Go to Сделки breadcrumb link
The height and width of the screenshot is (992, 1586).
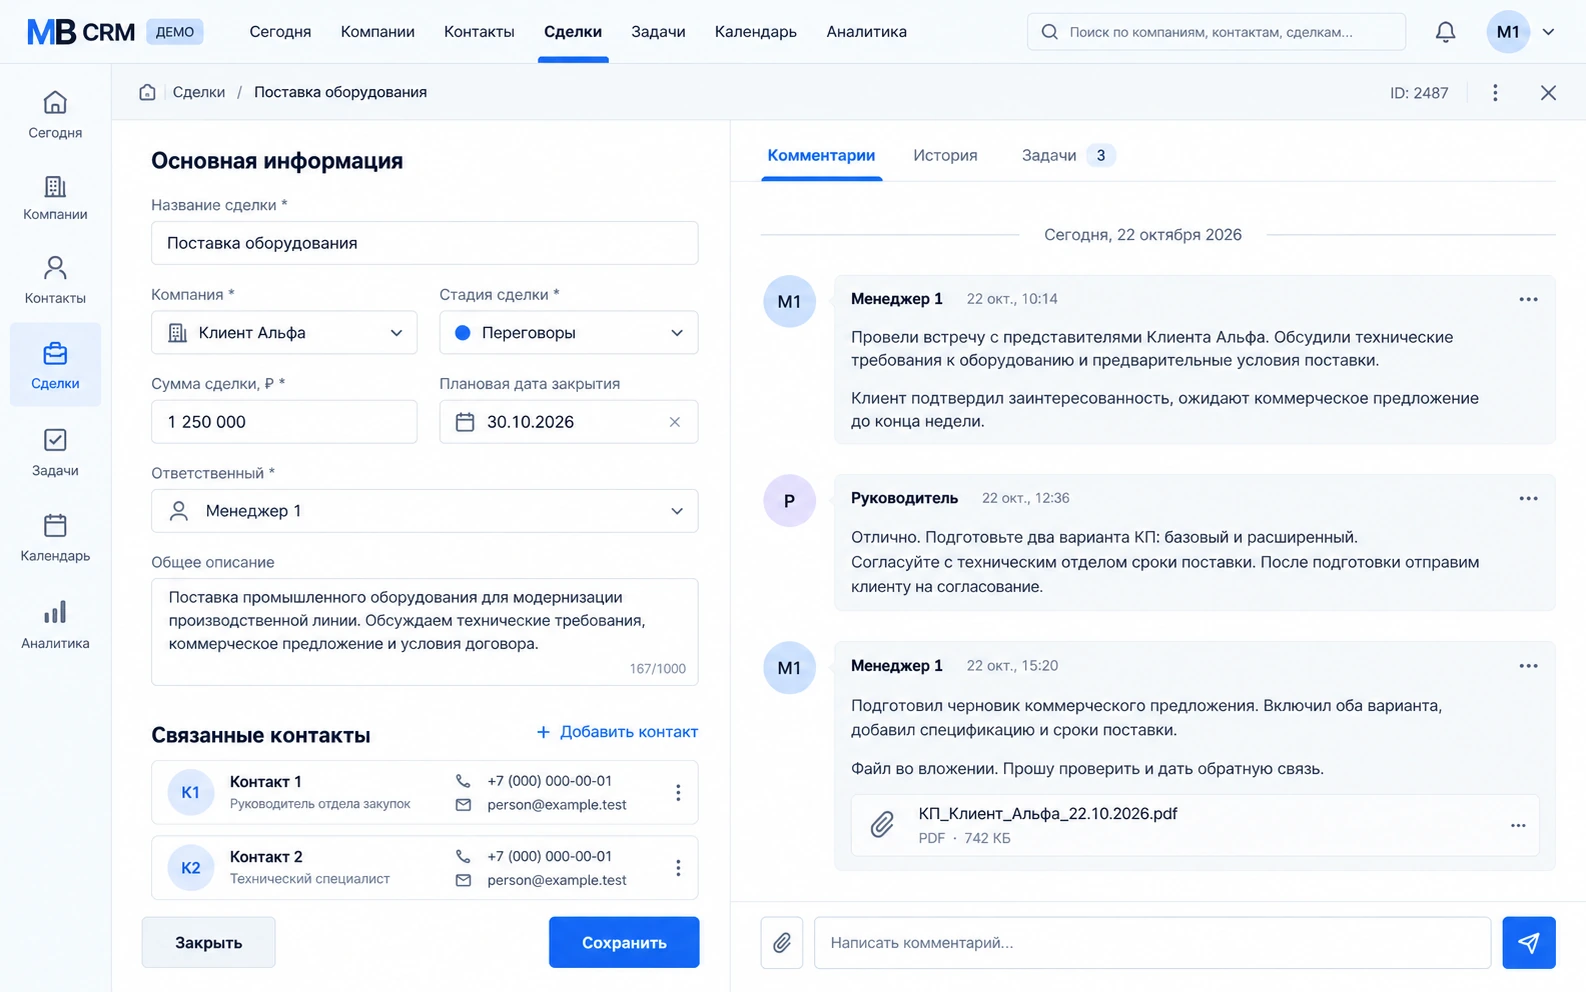(x=199, y=92)
